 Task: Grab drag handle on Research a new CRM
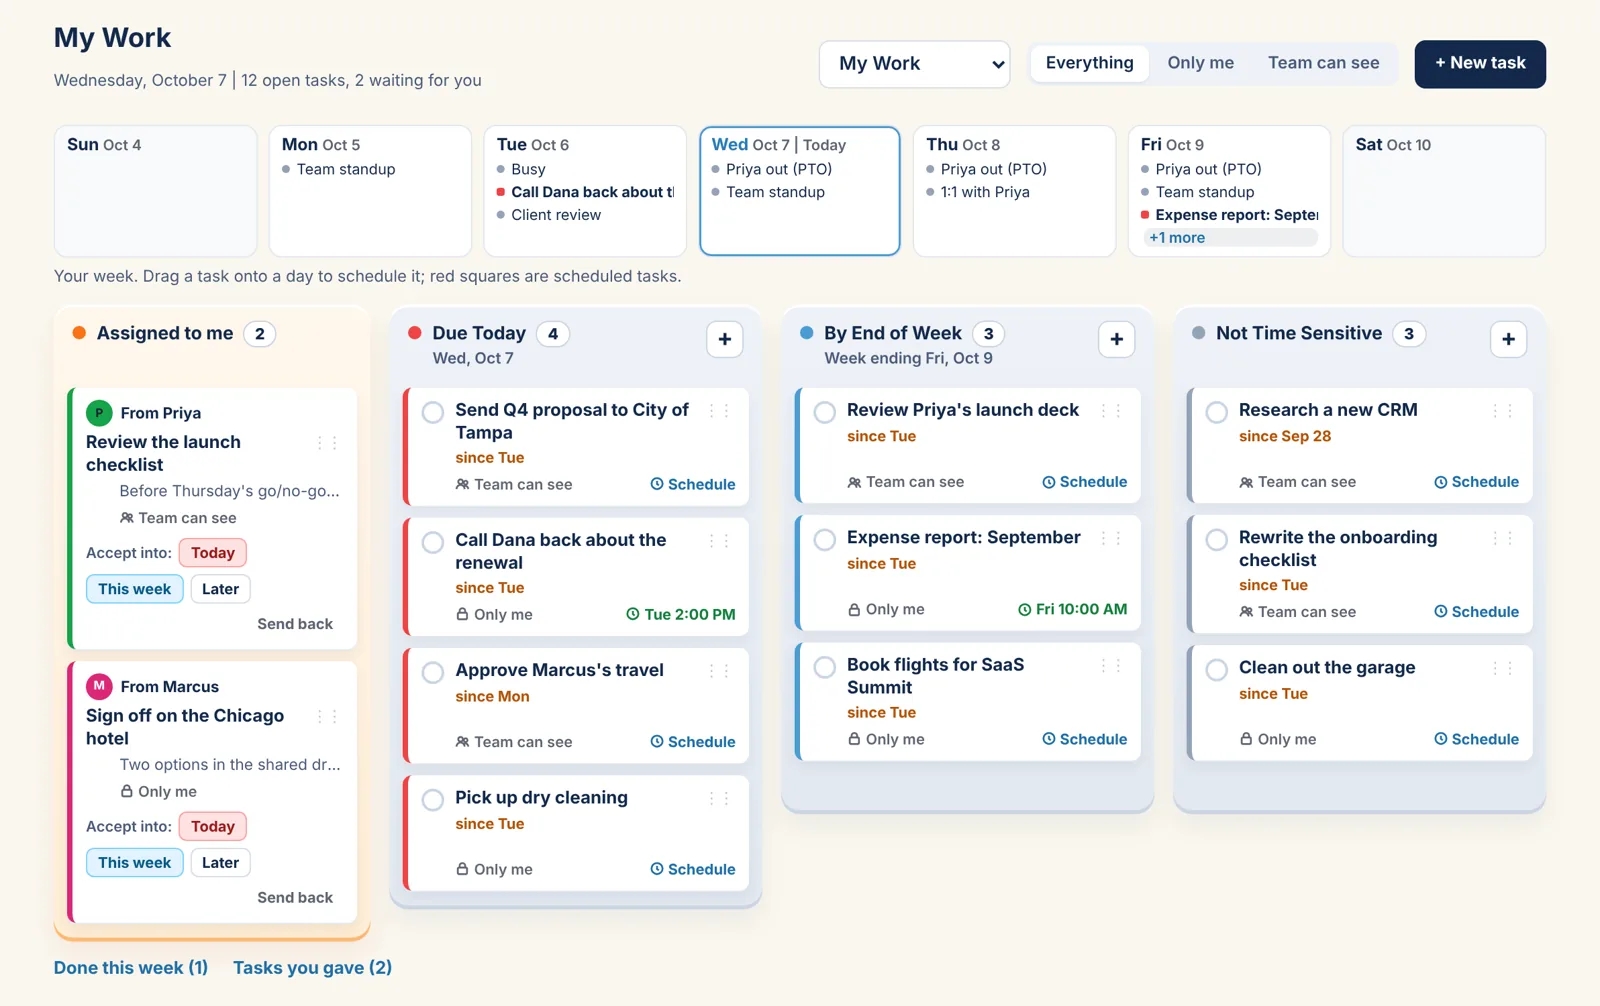coord(1503,411)
